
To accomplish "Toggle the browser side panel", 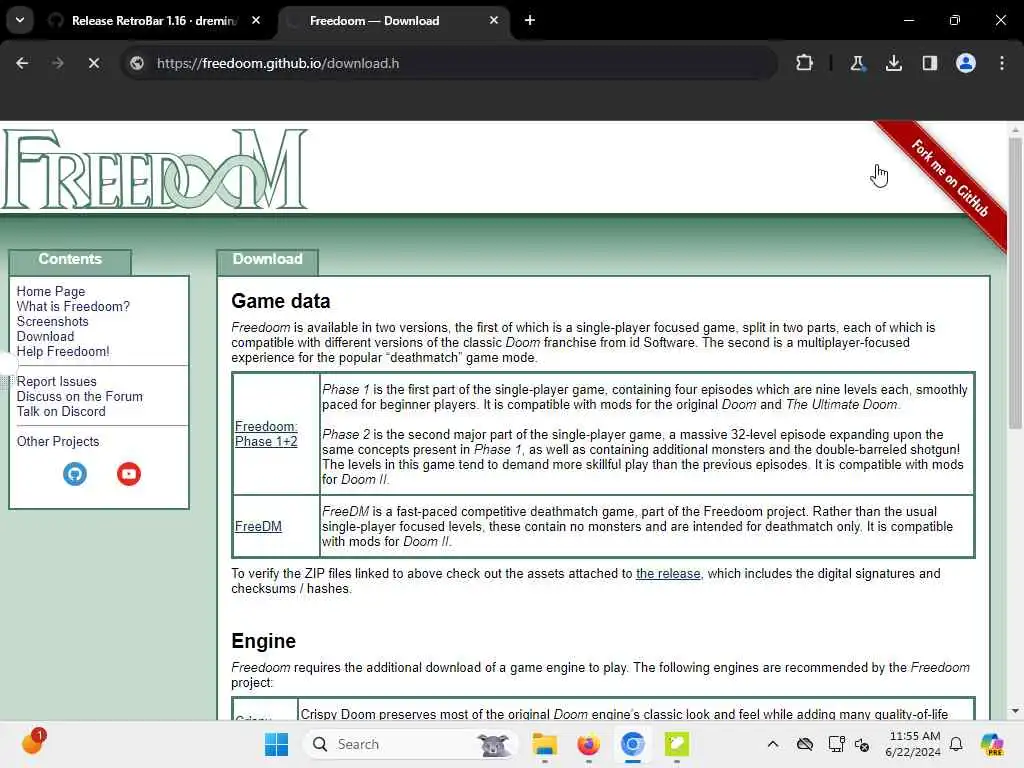I will pos(929,63).
